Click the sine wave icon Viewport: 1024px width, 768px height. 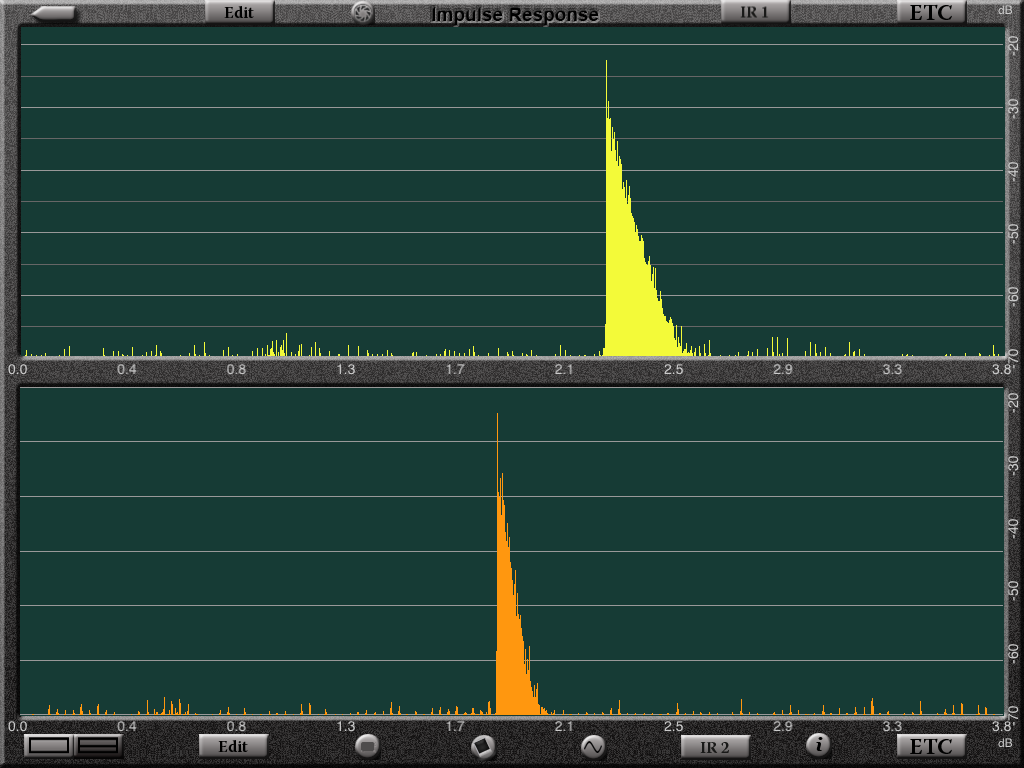coord(593,746)
